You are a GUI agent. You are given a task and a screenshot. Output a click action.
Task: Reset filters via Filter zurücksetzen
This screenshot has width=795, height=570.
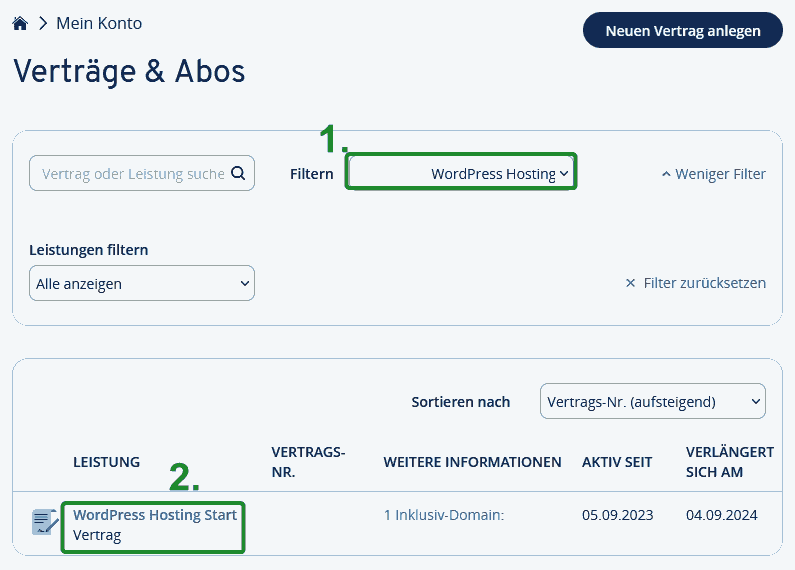click(695, 283)
